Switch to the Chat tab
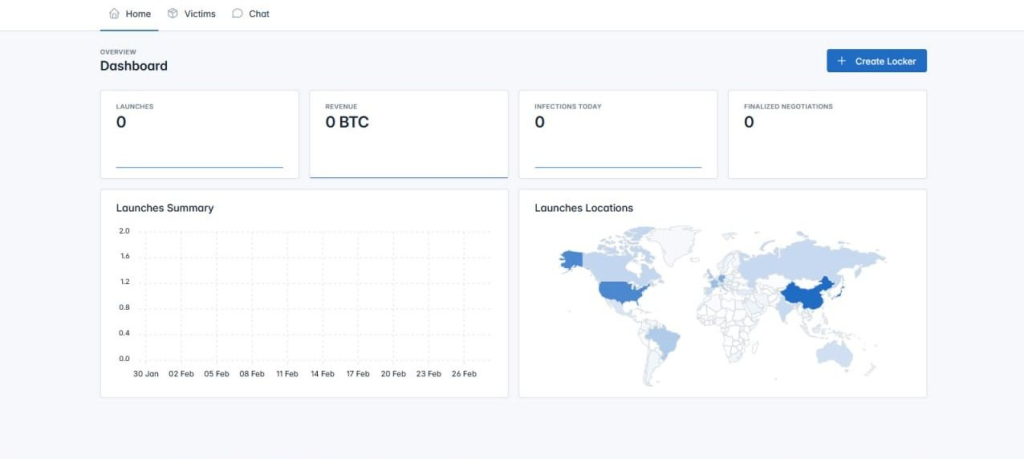Screen dimensions: 1024x459 click(251, 14)
